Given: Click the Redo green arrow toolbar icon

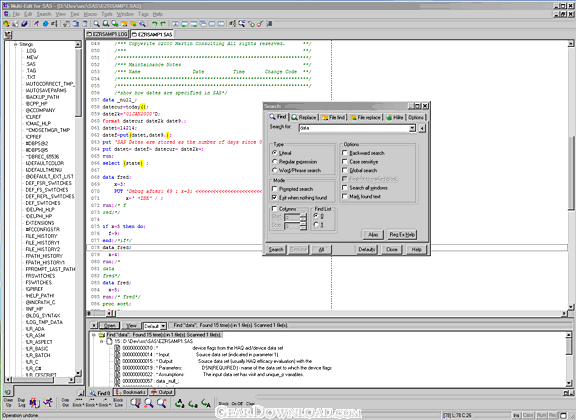Looking at the screenshot, I should click(163, 24).
